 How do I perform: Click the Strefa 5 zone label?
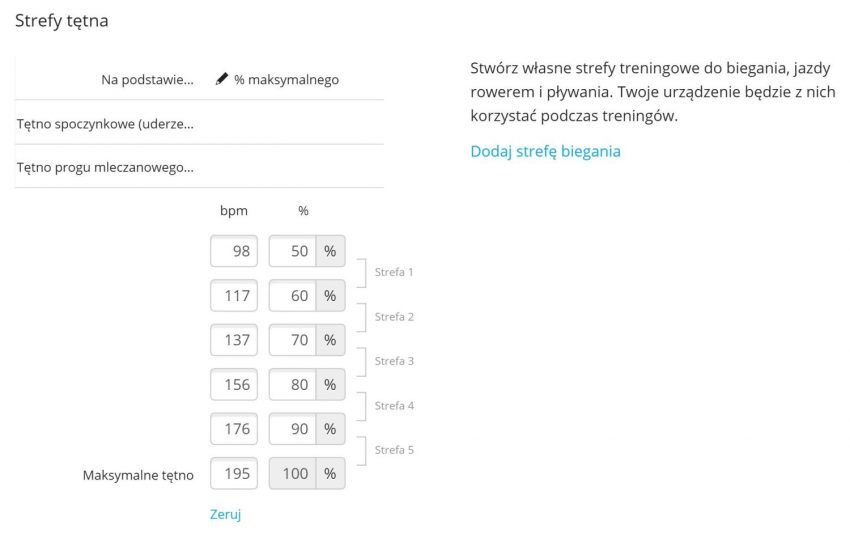click(394, 450)
